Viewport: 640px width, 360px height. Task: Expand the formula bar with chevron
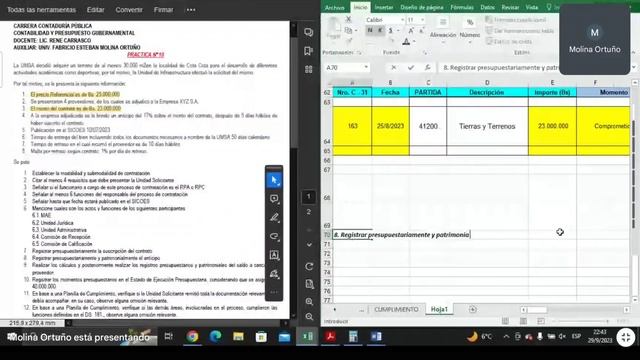634,67
